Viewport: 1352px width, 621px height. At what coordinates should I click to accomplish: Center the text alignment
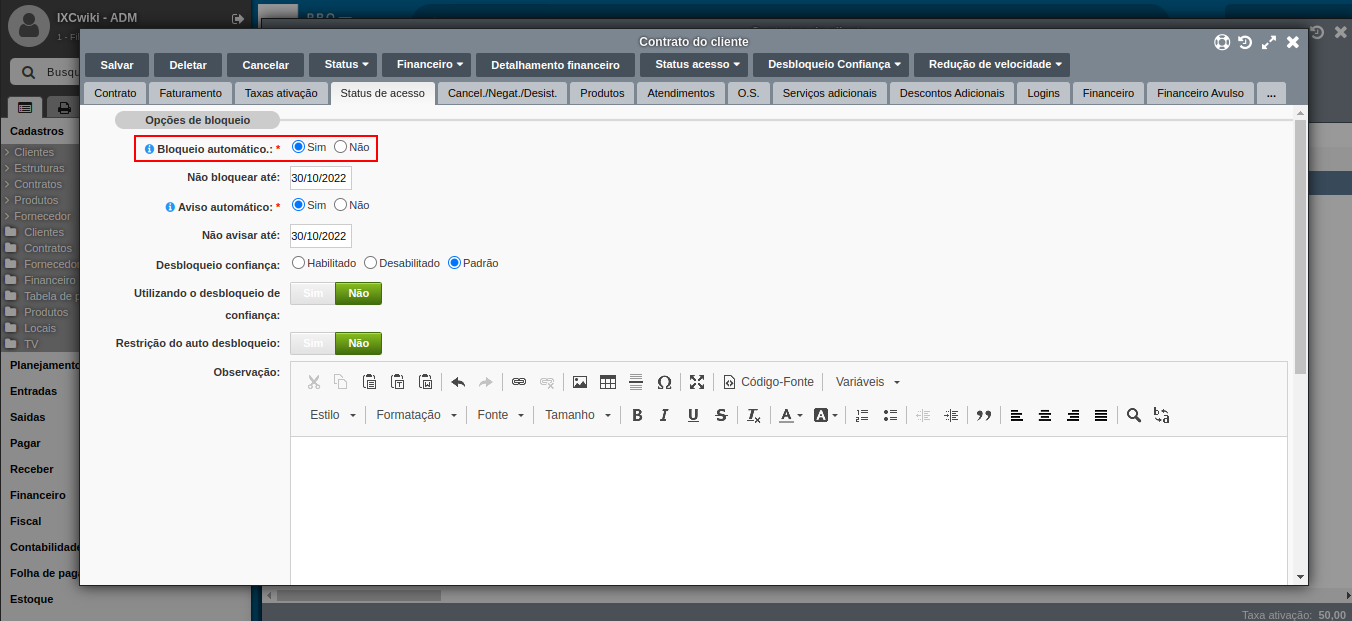pyautogui.click(x=1045, y=415)
